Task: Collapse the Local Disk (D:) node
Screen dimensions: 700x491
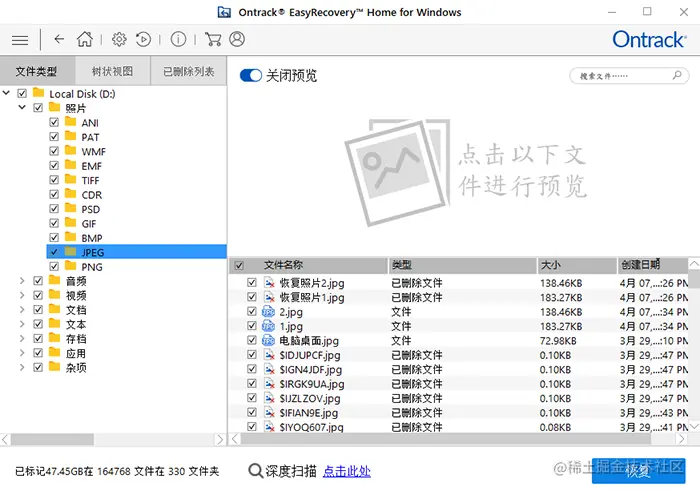Action: tap(6, 93)
